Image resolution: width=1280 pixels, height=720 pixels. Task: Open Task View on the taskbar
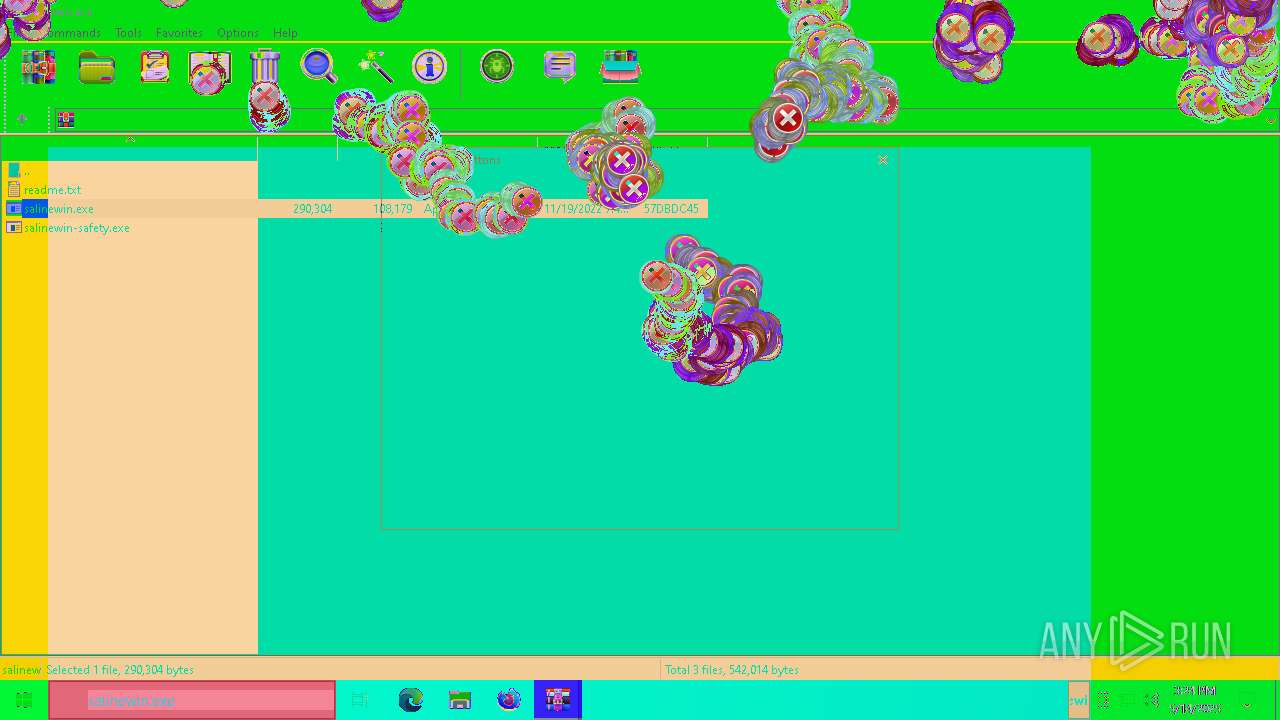click(x=361, y=700)
